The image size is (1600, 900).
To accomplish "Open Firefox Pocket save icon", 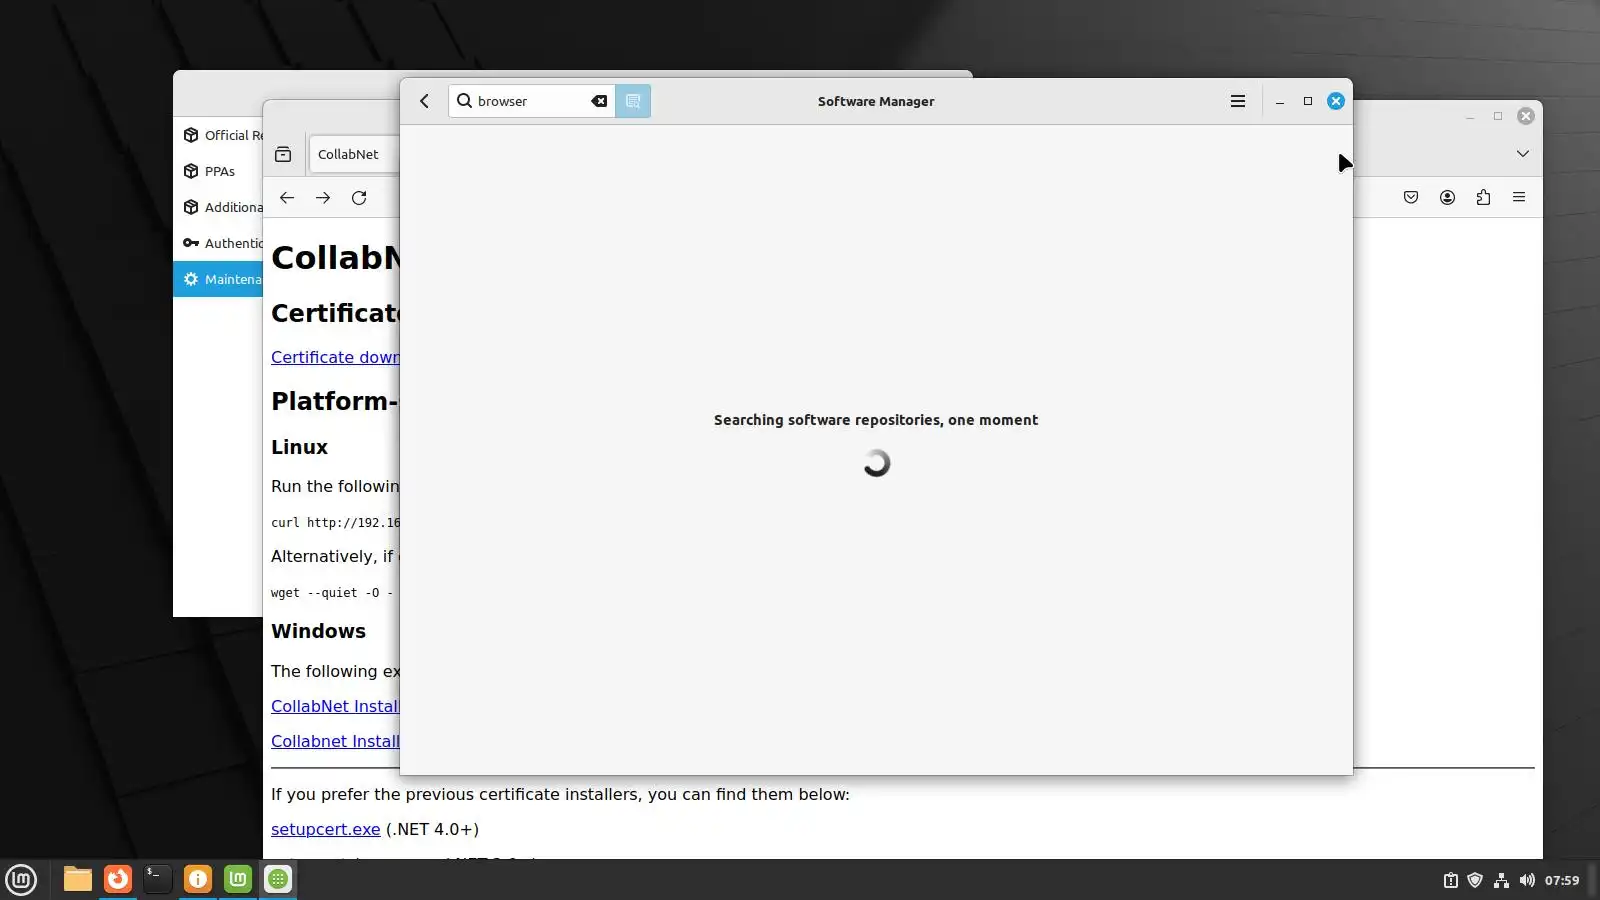I will (x=1411, y=198).
